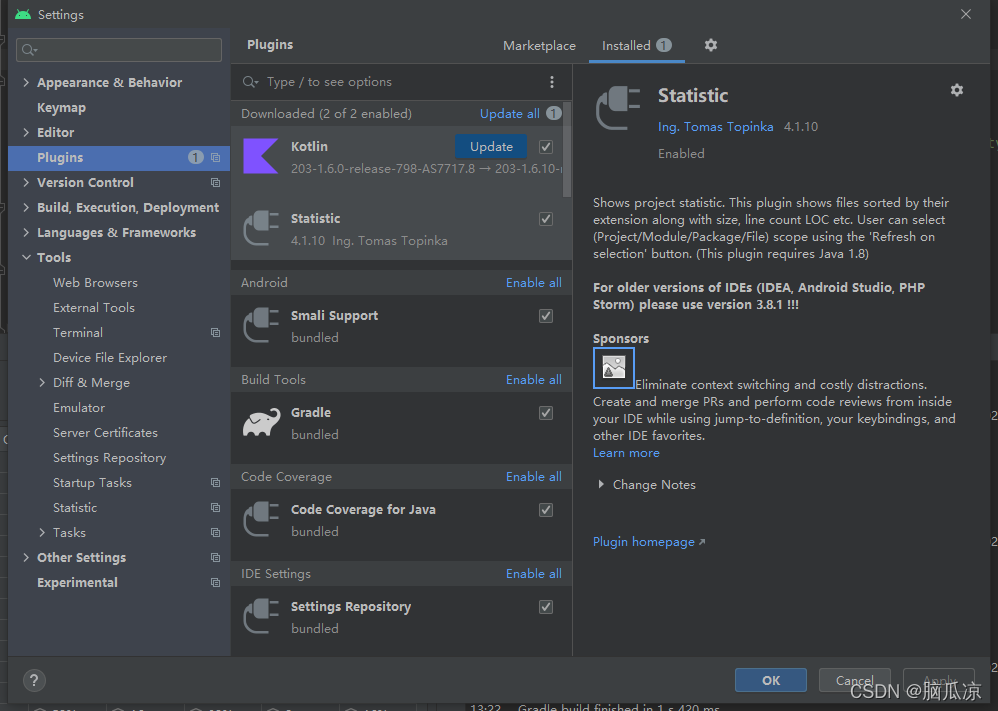The image size is (998, 711).
Task: Expand the Version Control group
Action: click(x=26, y=183)
